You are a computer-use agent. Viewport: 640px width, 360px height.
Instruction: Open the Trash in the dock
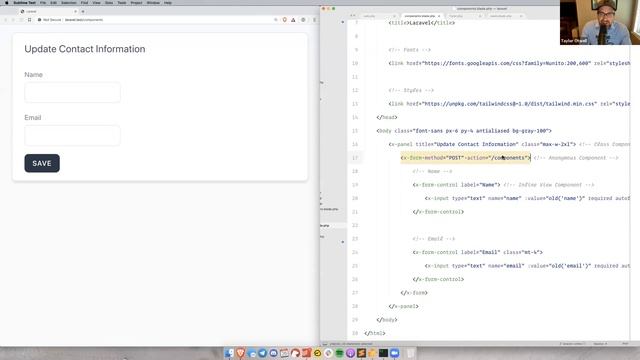411,353
